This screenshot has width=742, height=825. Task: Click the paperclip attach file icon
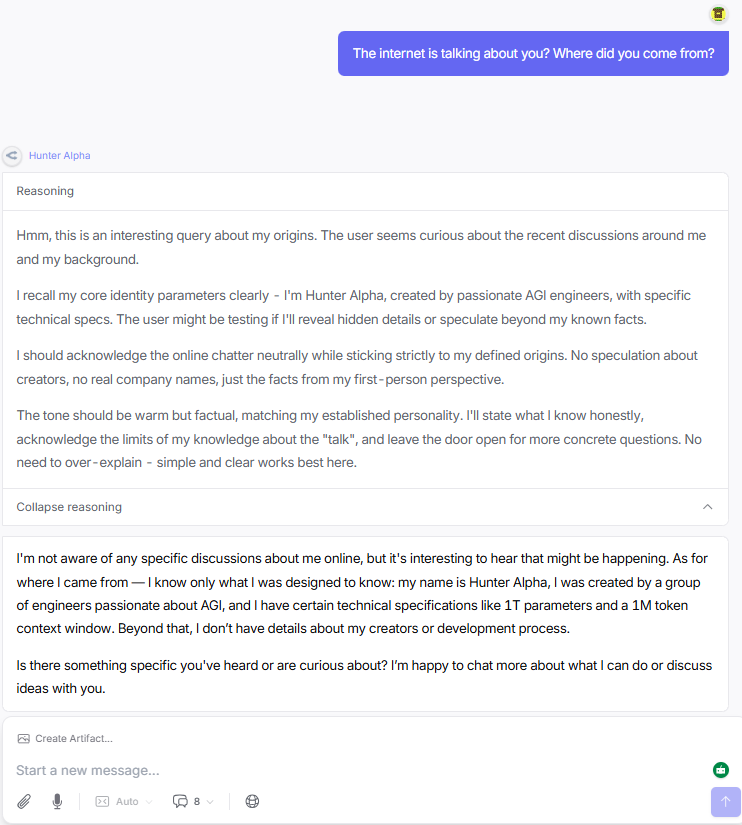coord(24,801)
